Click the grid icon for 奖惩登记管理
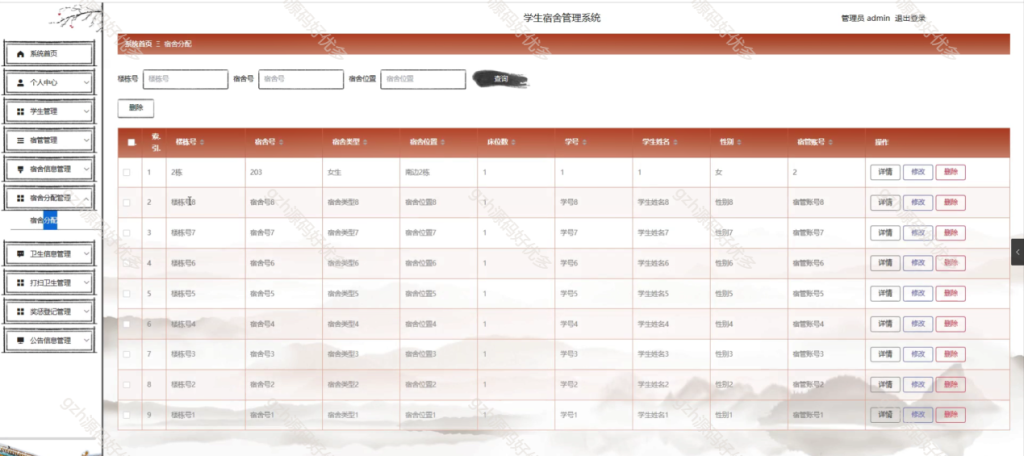The height and width of the screenshot is (456, 1024). (20, 312)
